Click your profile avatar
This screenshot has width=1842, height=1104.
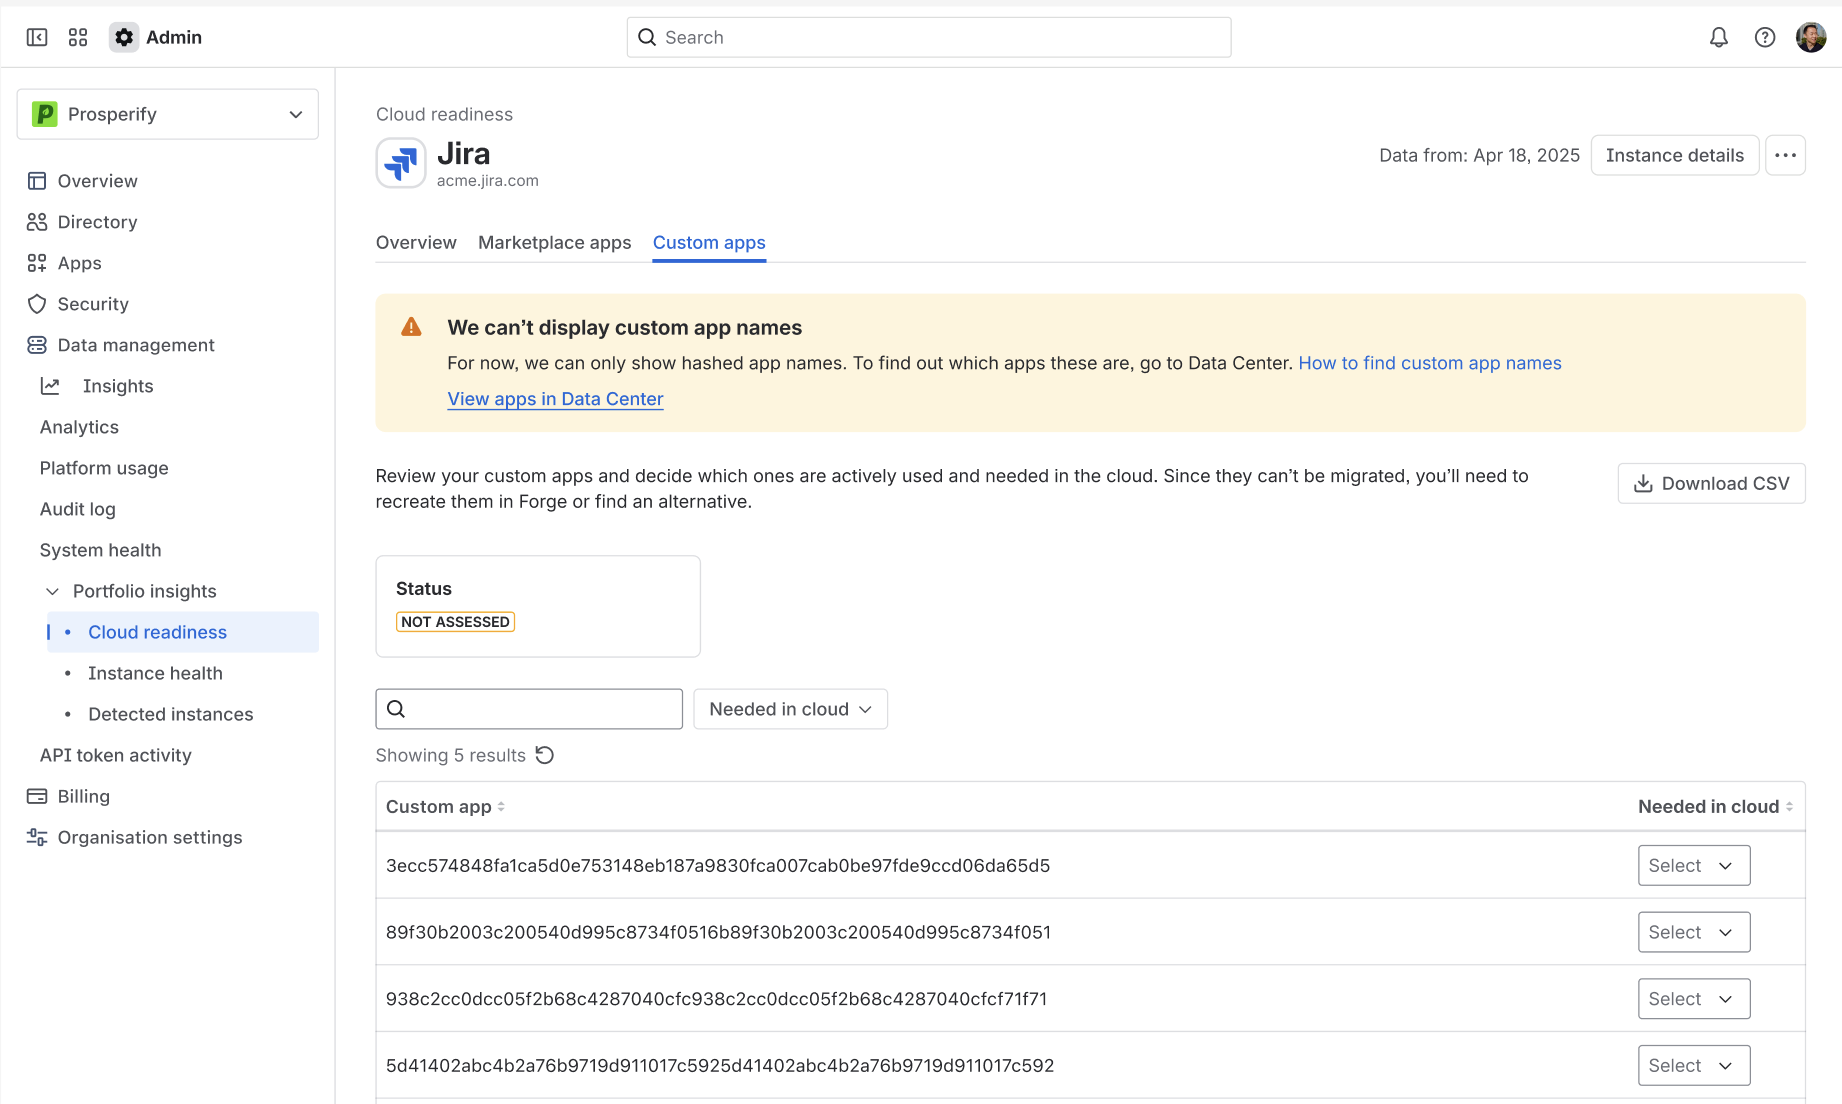coord(1810,37)
